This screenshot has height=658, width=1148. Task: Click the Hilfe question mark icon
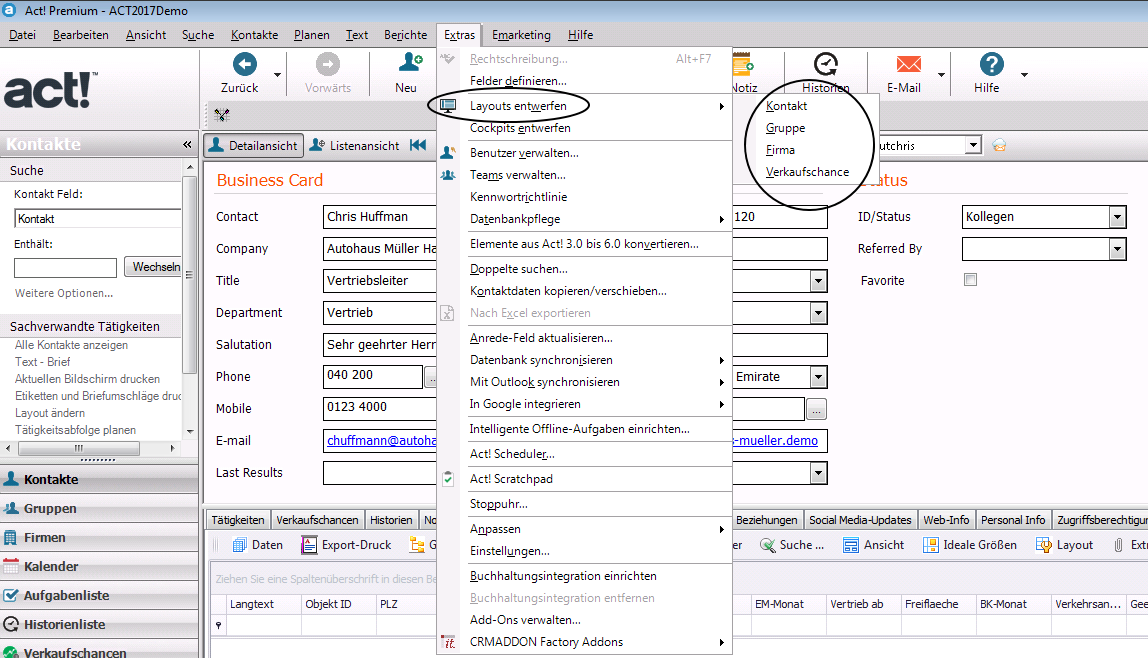pyautogui.click(x=991, y=64)
